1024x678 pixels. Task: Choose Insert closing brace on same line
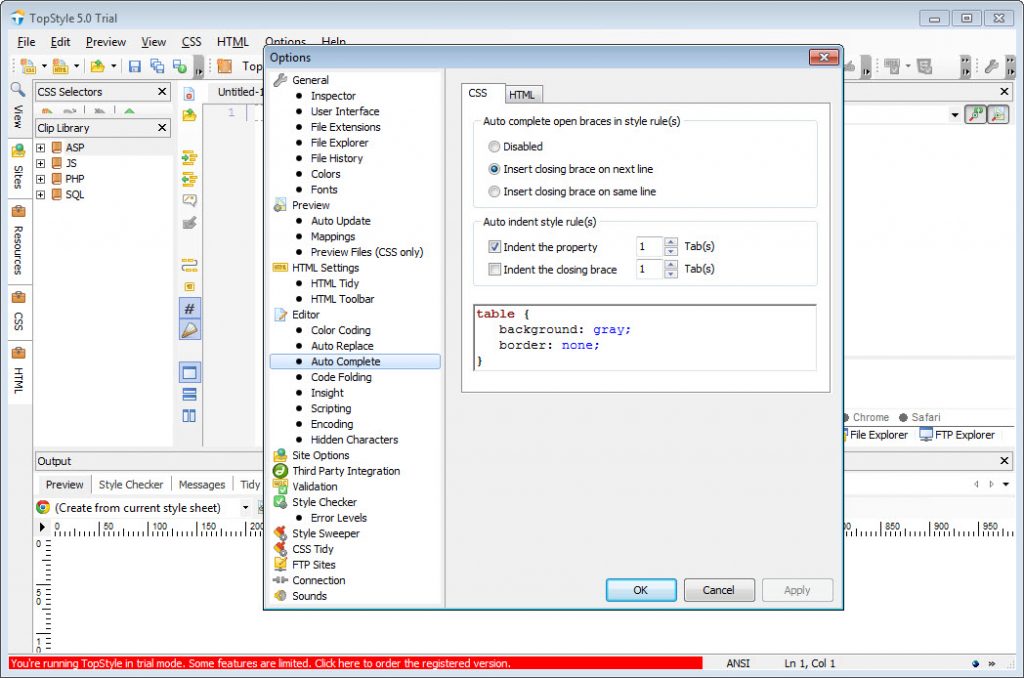pos(494,192)
